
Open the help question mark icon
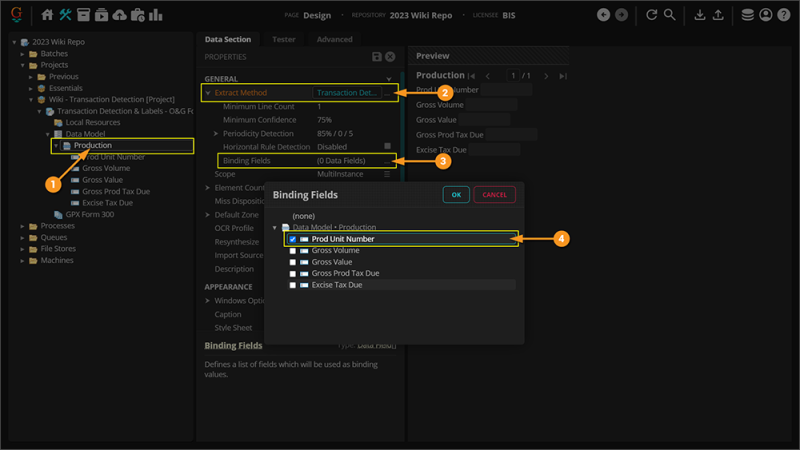point(784,15)
